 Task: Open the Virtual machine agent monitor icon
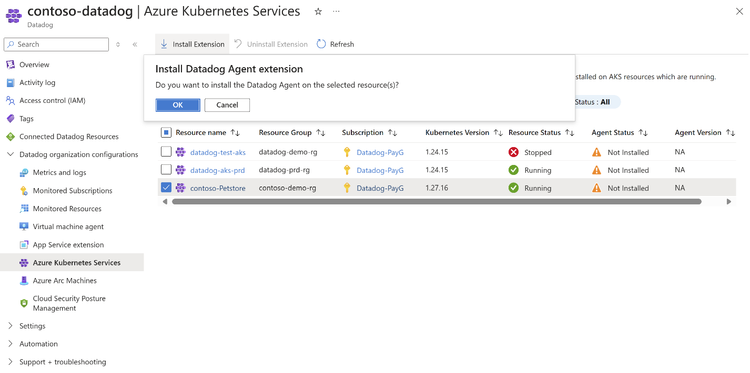pyautogui.click(x=24, y=227)
